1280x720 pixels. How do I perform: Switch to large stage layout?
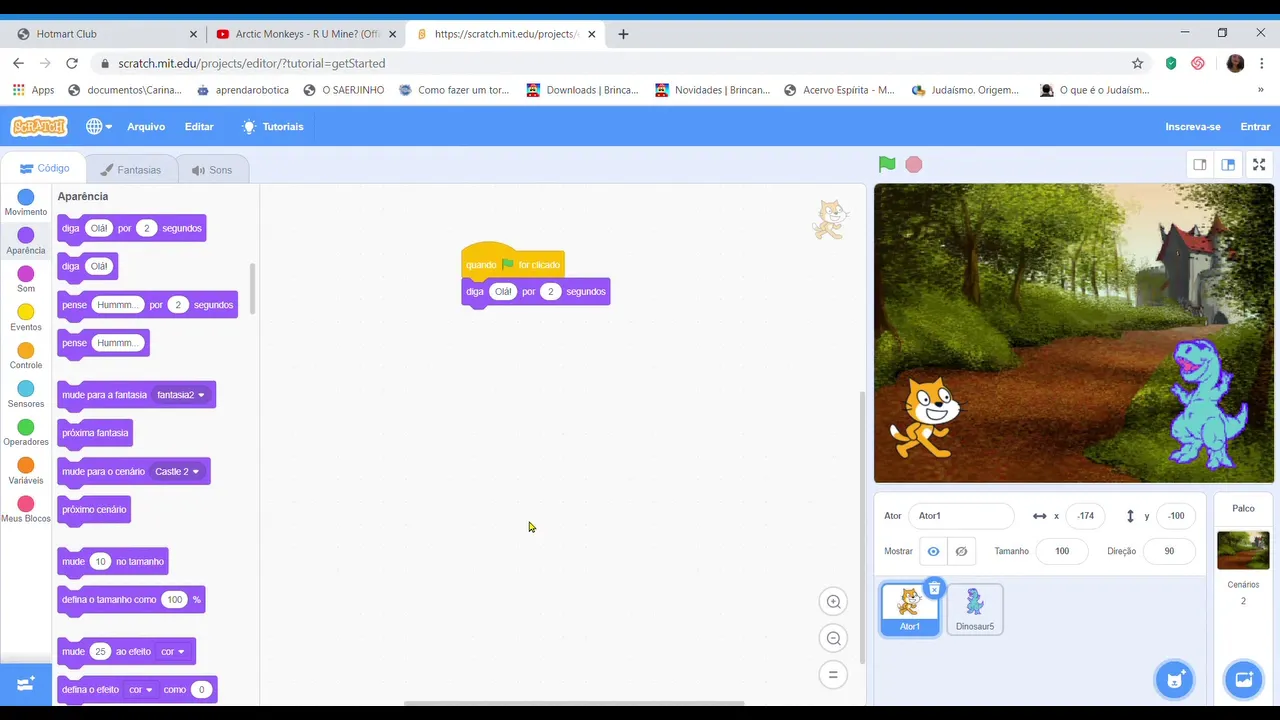pyautogui.click(x=1228, y=164)
